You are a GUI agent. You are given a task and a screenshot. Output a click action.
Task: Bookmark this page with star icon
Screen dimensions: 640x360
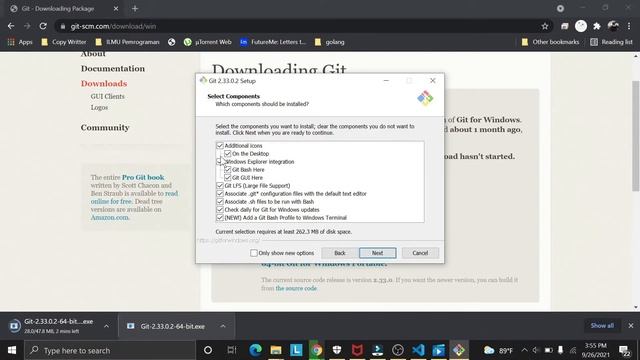(545, 26)
